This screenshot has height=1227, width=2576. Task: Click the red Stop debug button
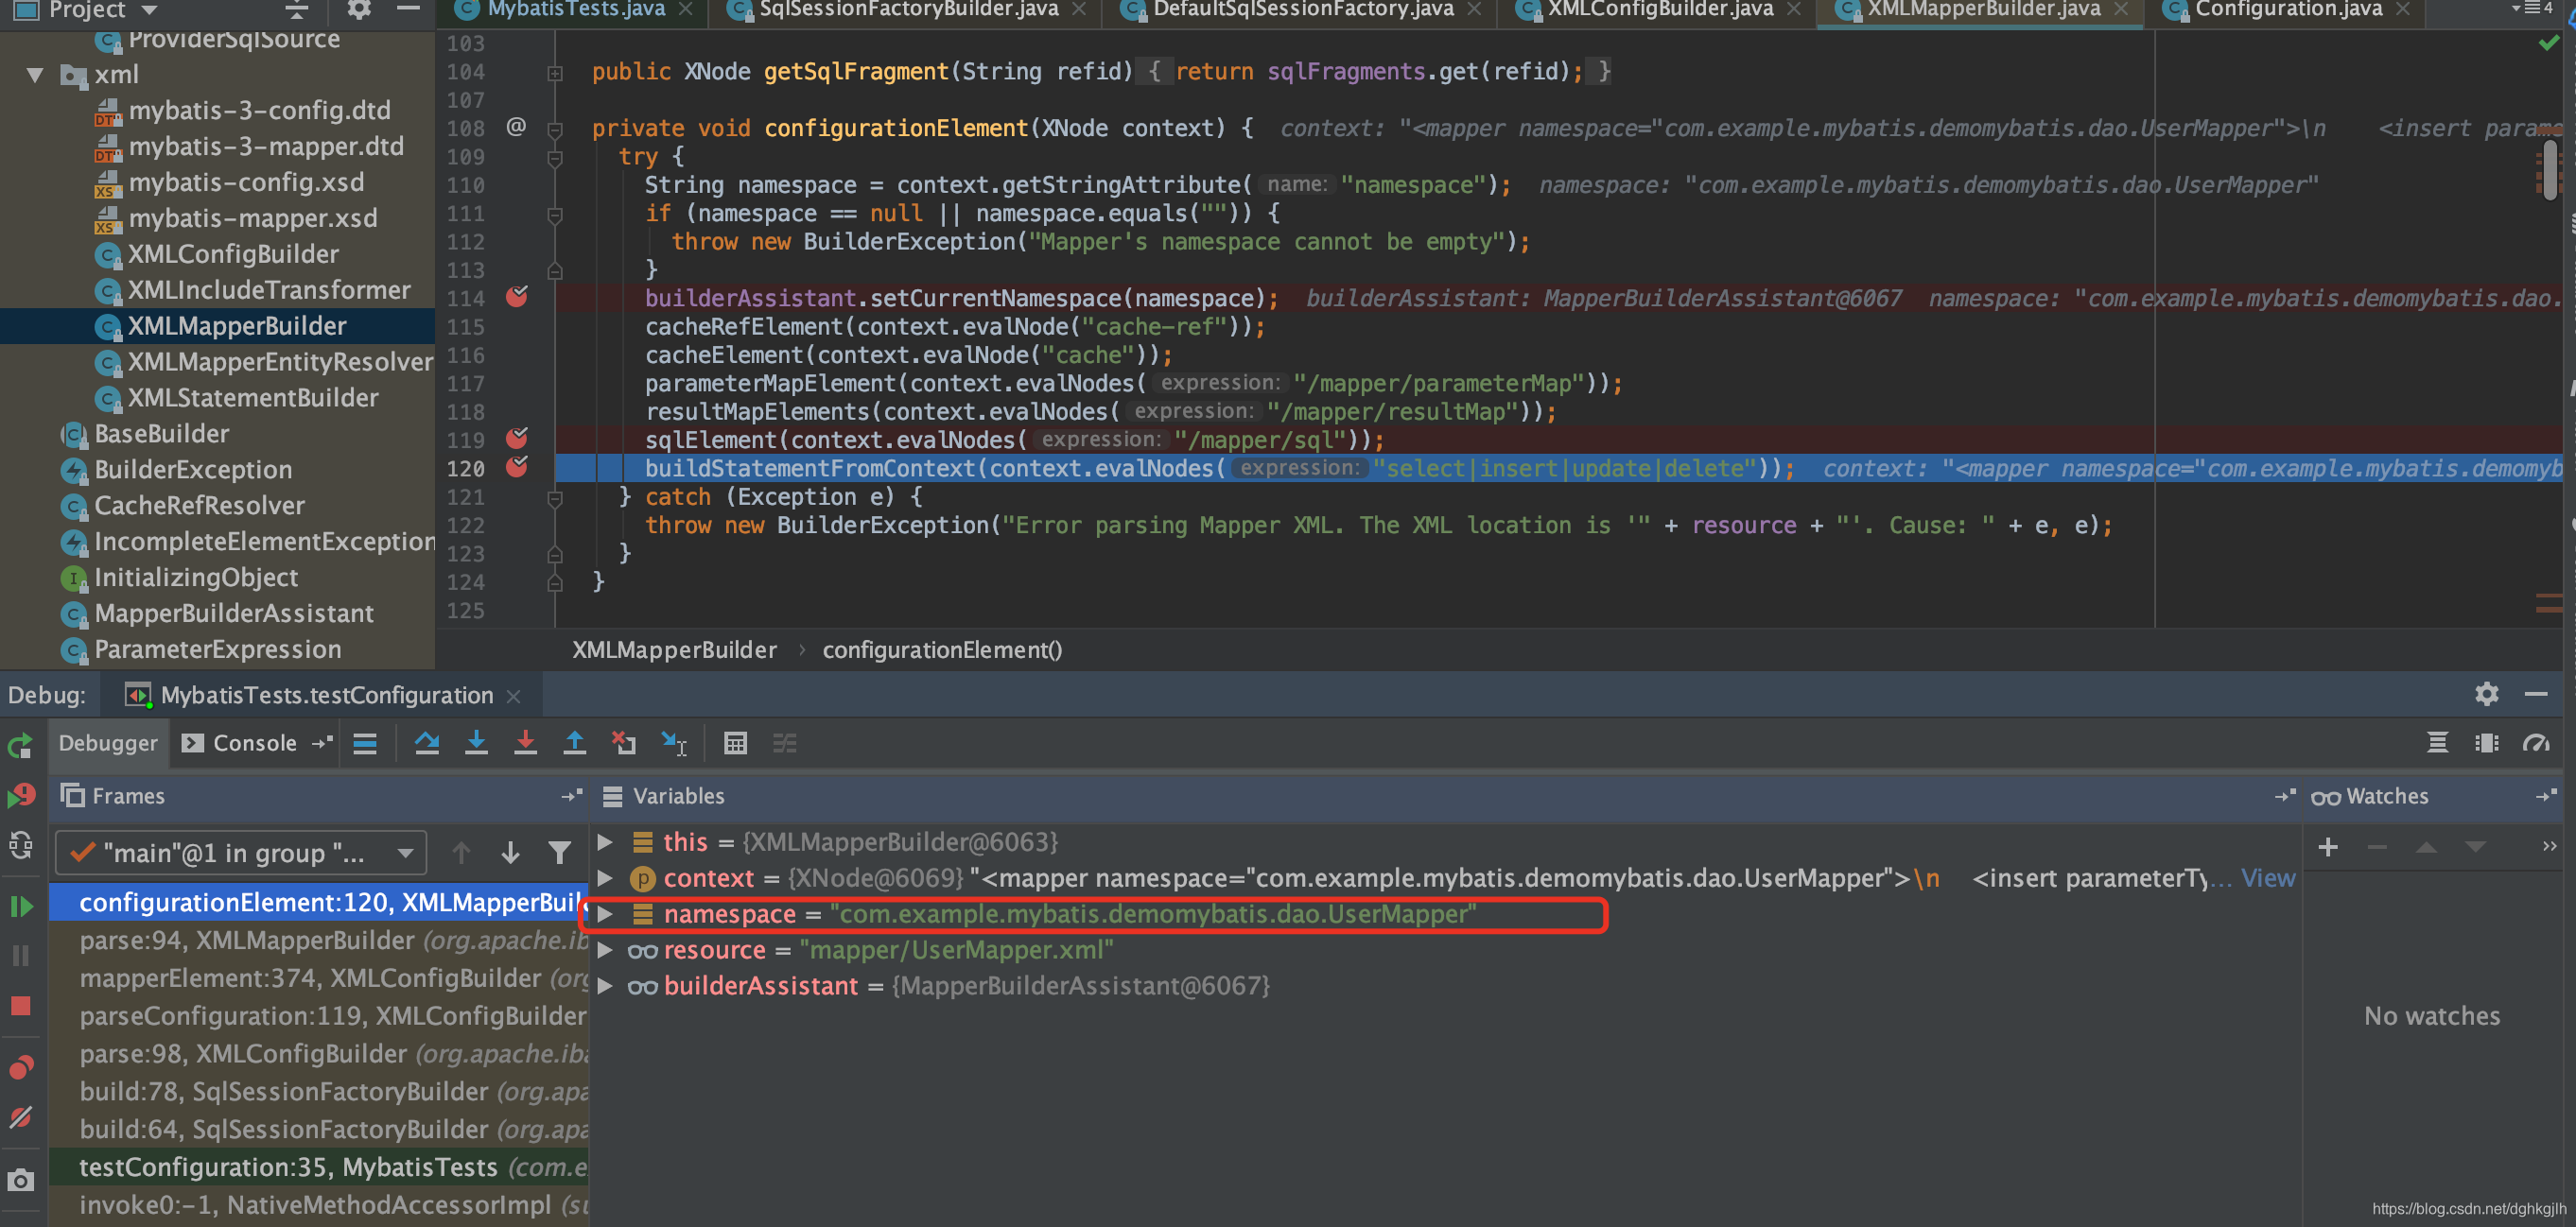point(21,1006)
